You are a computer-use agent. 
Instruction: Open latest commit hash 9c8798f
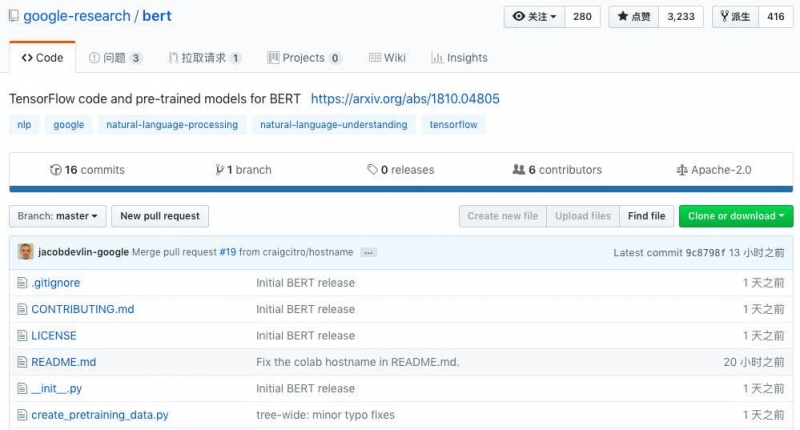point(706,252)
